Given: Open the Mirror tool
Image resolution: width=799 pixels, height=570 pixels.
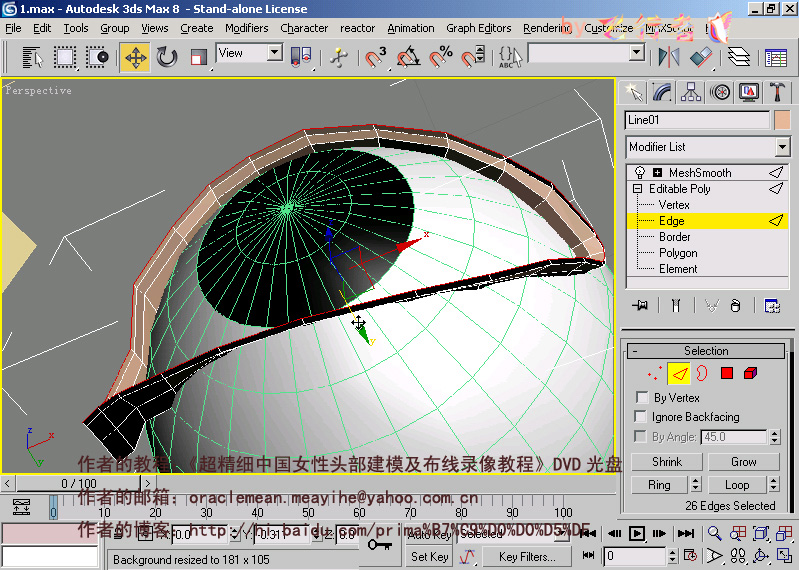Looking at the screenshot, I should (x=669, y=57).
